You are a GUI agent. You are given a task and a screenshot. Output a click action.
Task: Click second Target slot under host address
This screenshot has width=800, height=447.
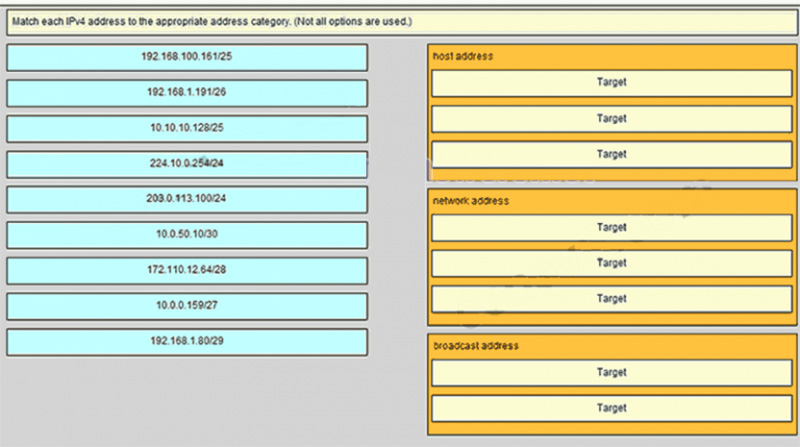pos(611,119)
